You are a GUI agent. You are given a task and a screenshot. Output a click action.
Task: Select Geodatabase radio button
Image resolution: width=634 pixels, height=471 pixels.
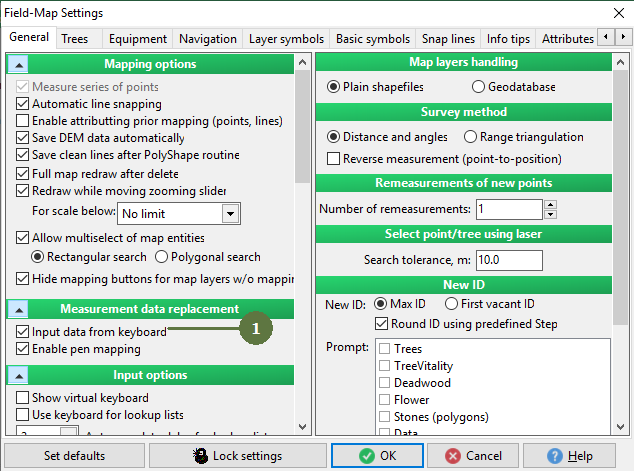tap(478, 87)
